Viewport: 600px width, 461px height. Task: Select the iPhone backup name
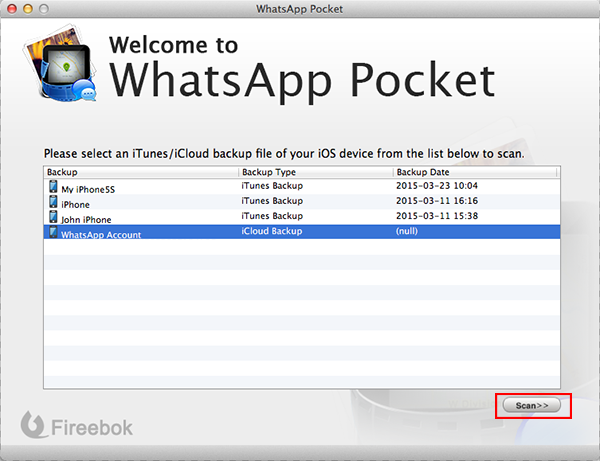75,205
